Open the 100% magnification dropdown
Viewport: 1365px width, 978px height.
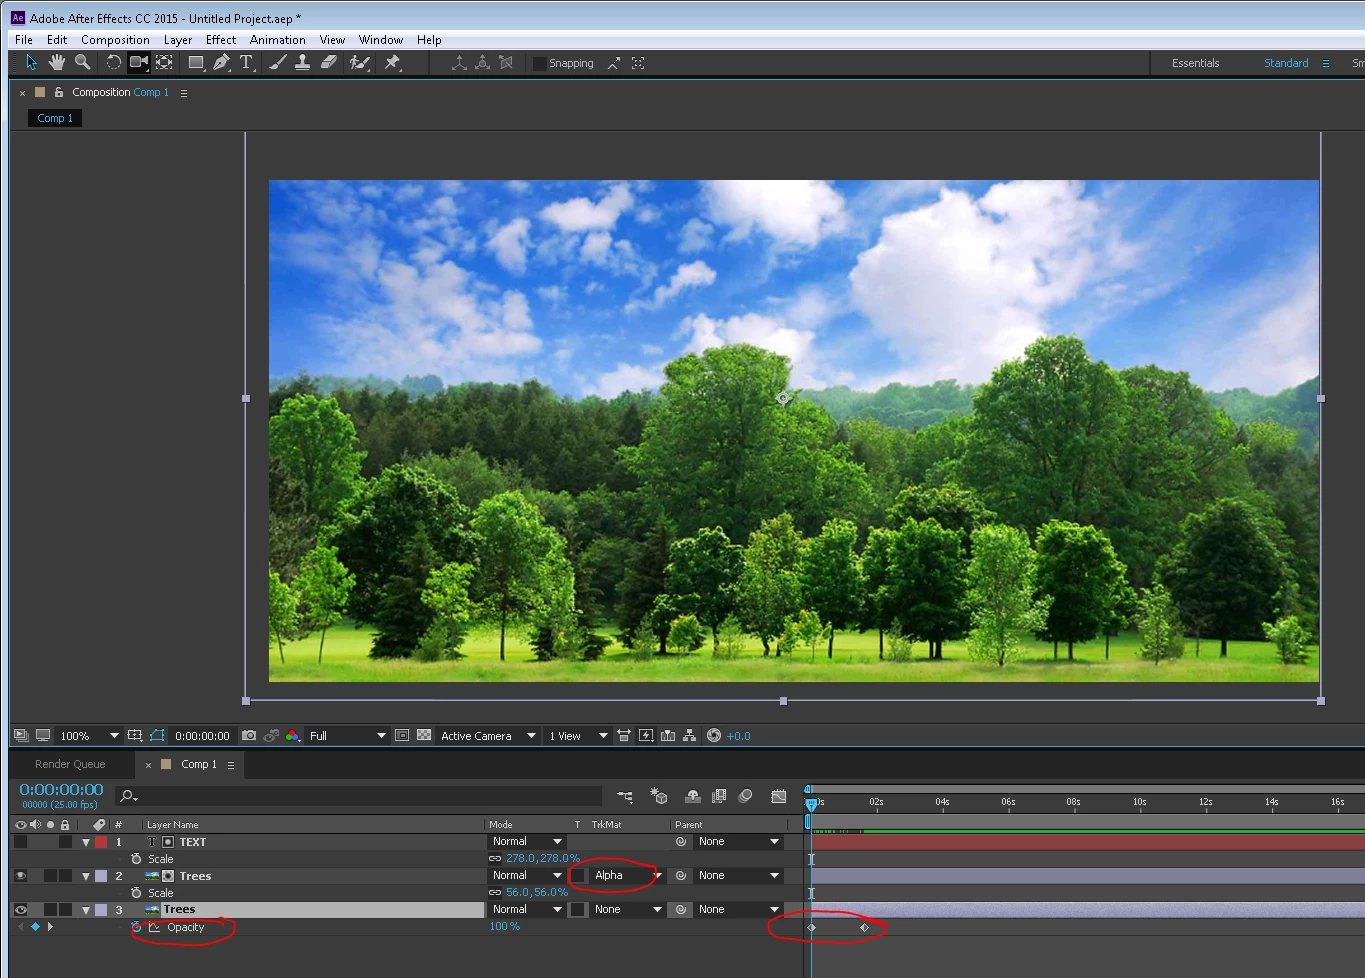tap(88, 735)
